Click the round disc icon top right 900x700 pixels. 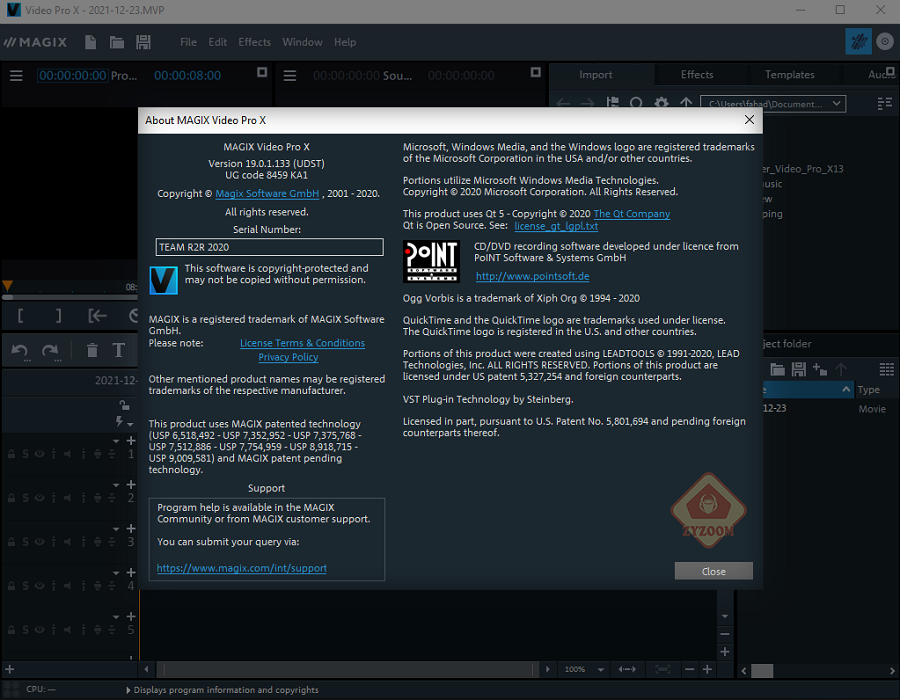tap(885, 41)
